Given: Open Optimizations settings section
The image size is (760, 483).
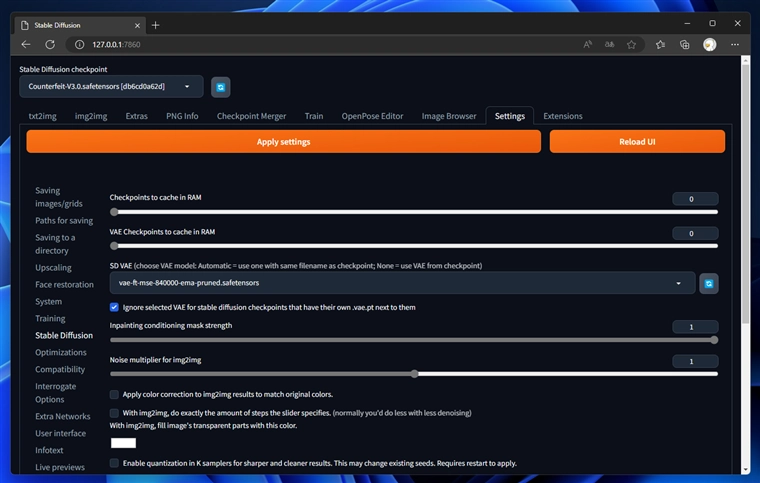Looking at the screenshot, I should pos(61,352).
